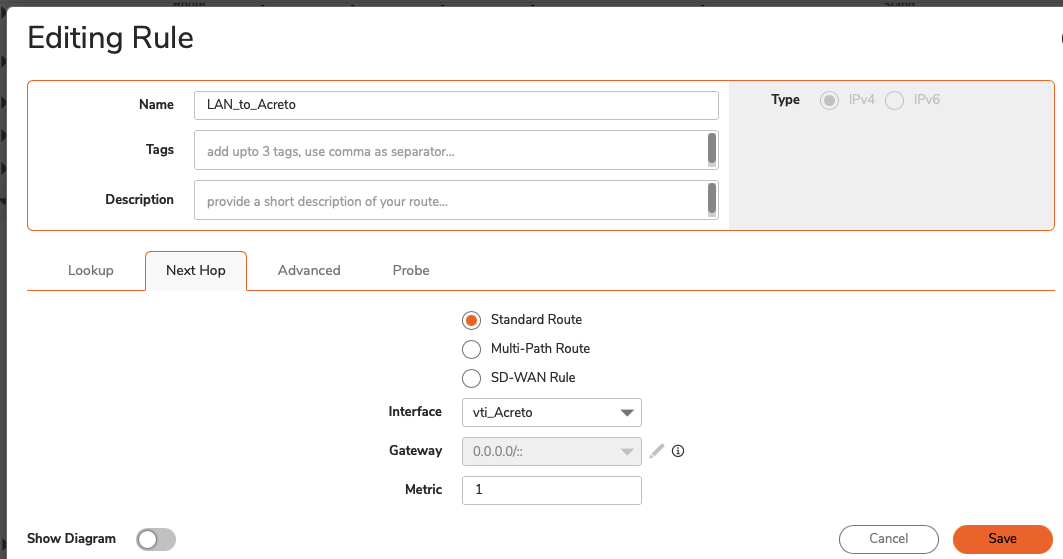Select IPv6 type radio button
The width and height of the screenshot is (1063, 559).
click(x=894, y=100)
